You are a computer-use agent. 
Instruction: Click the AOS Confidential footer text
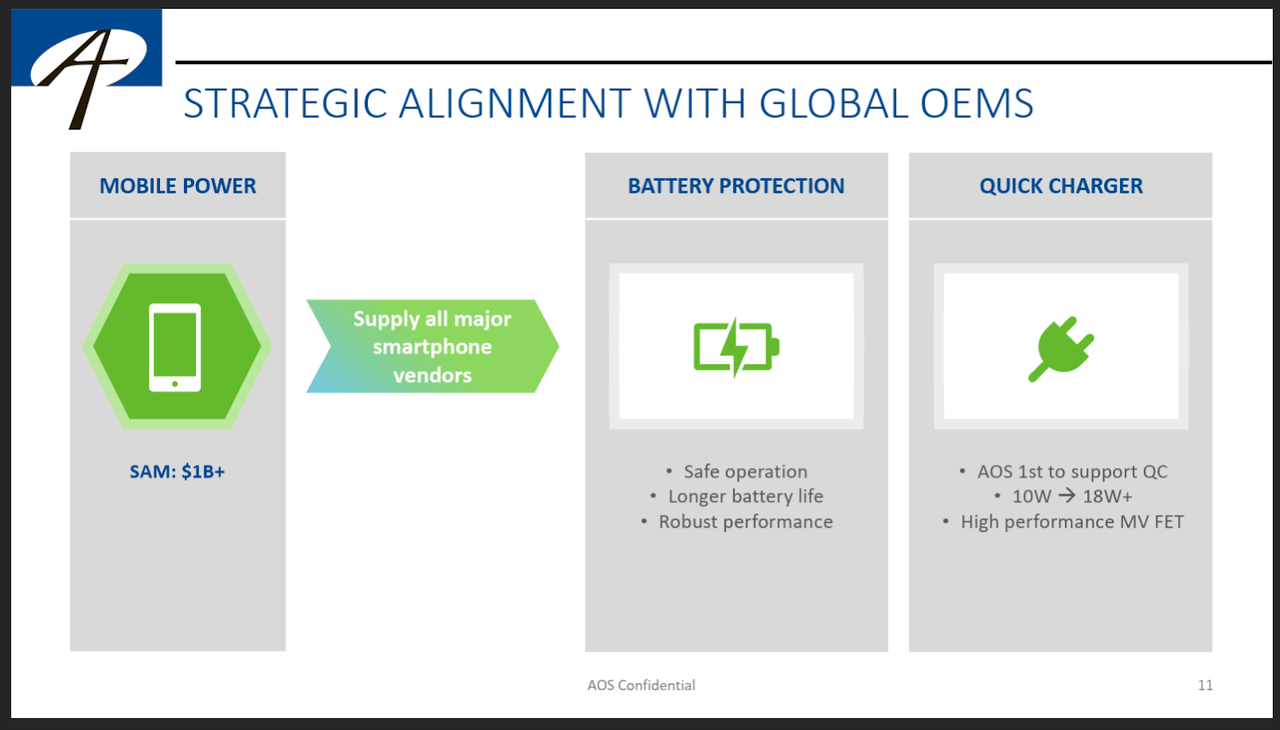(x=640, y=685)
